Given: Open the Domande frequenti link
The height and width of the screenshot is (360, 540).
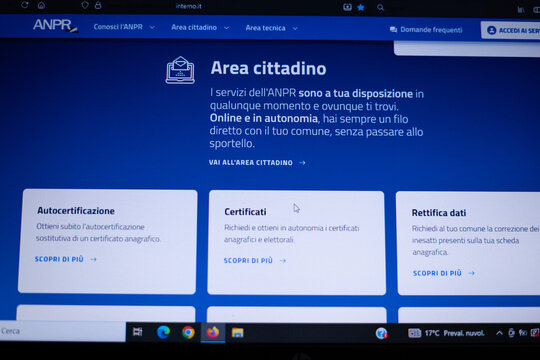Looking at the screenshot, I should [x=431, y=30].
